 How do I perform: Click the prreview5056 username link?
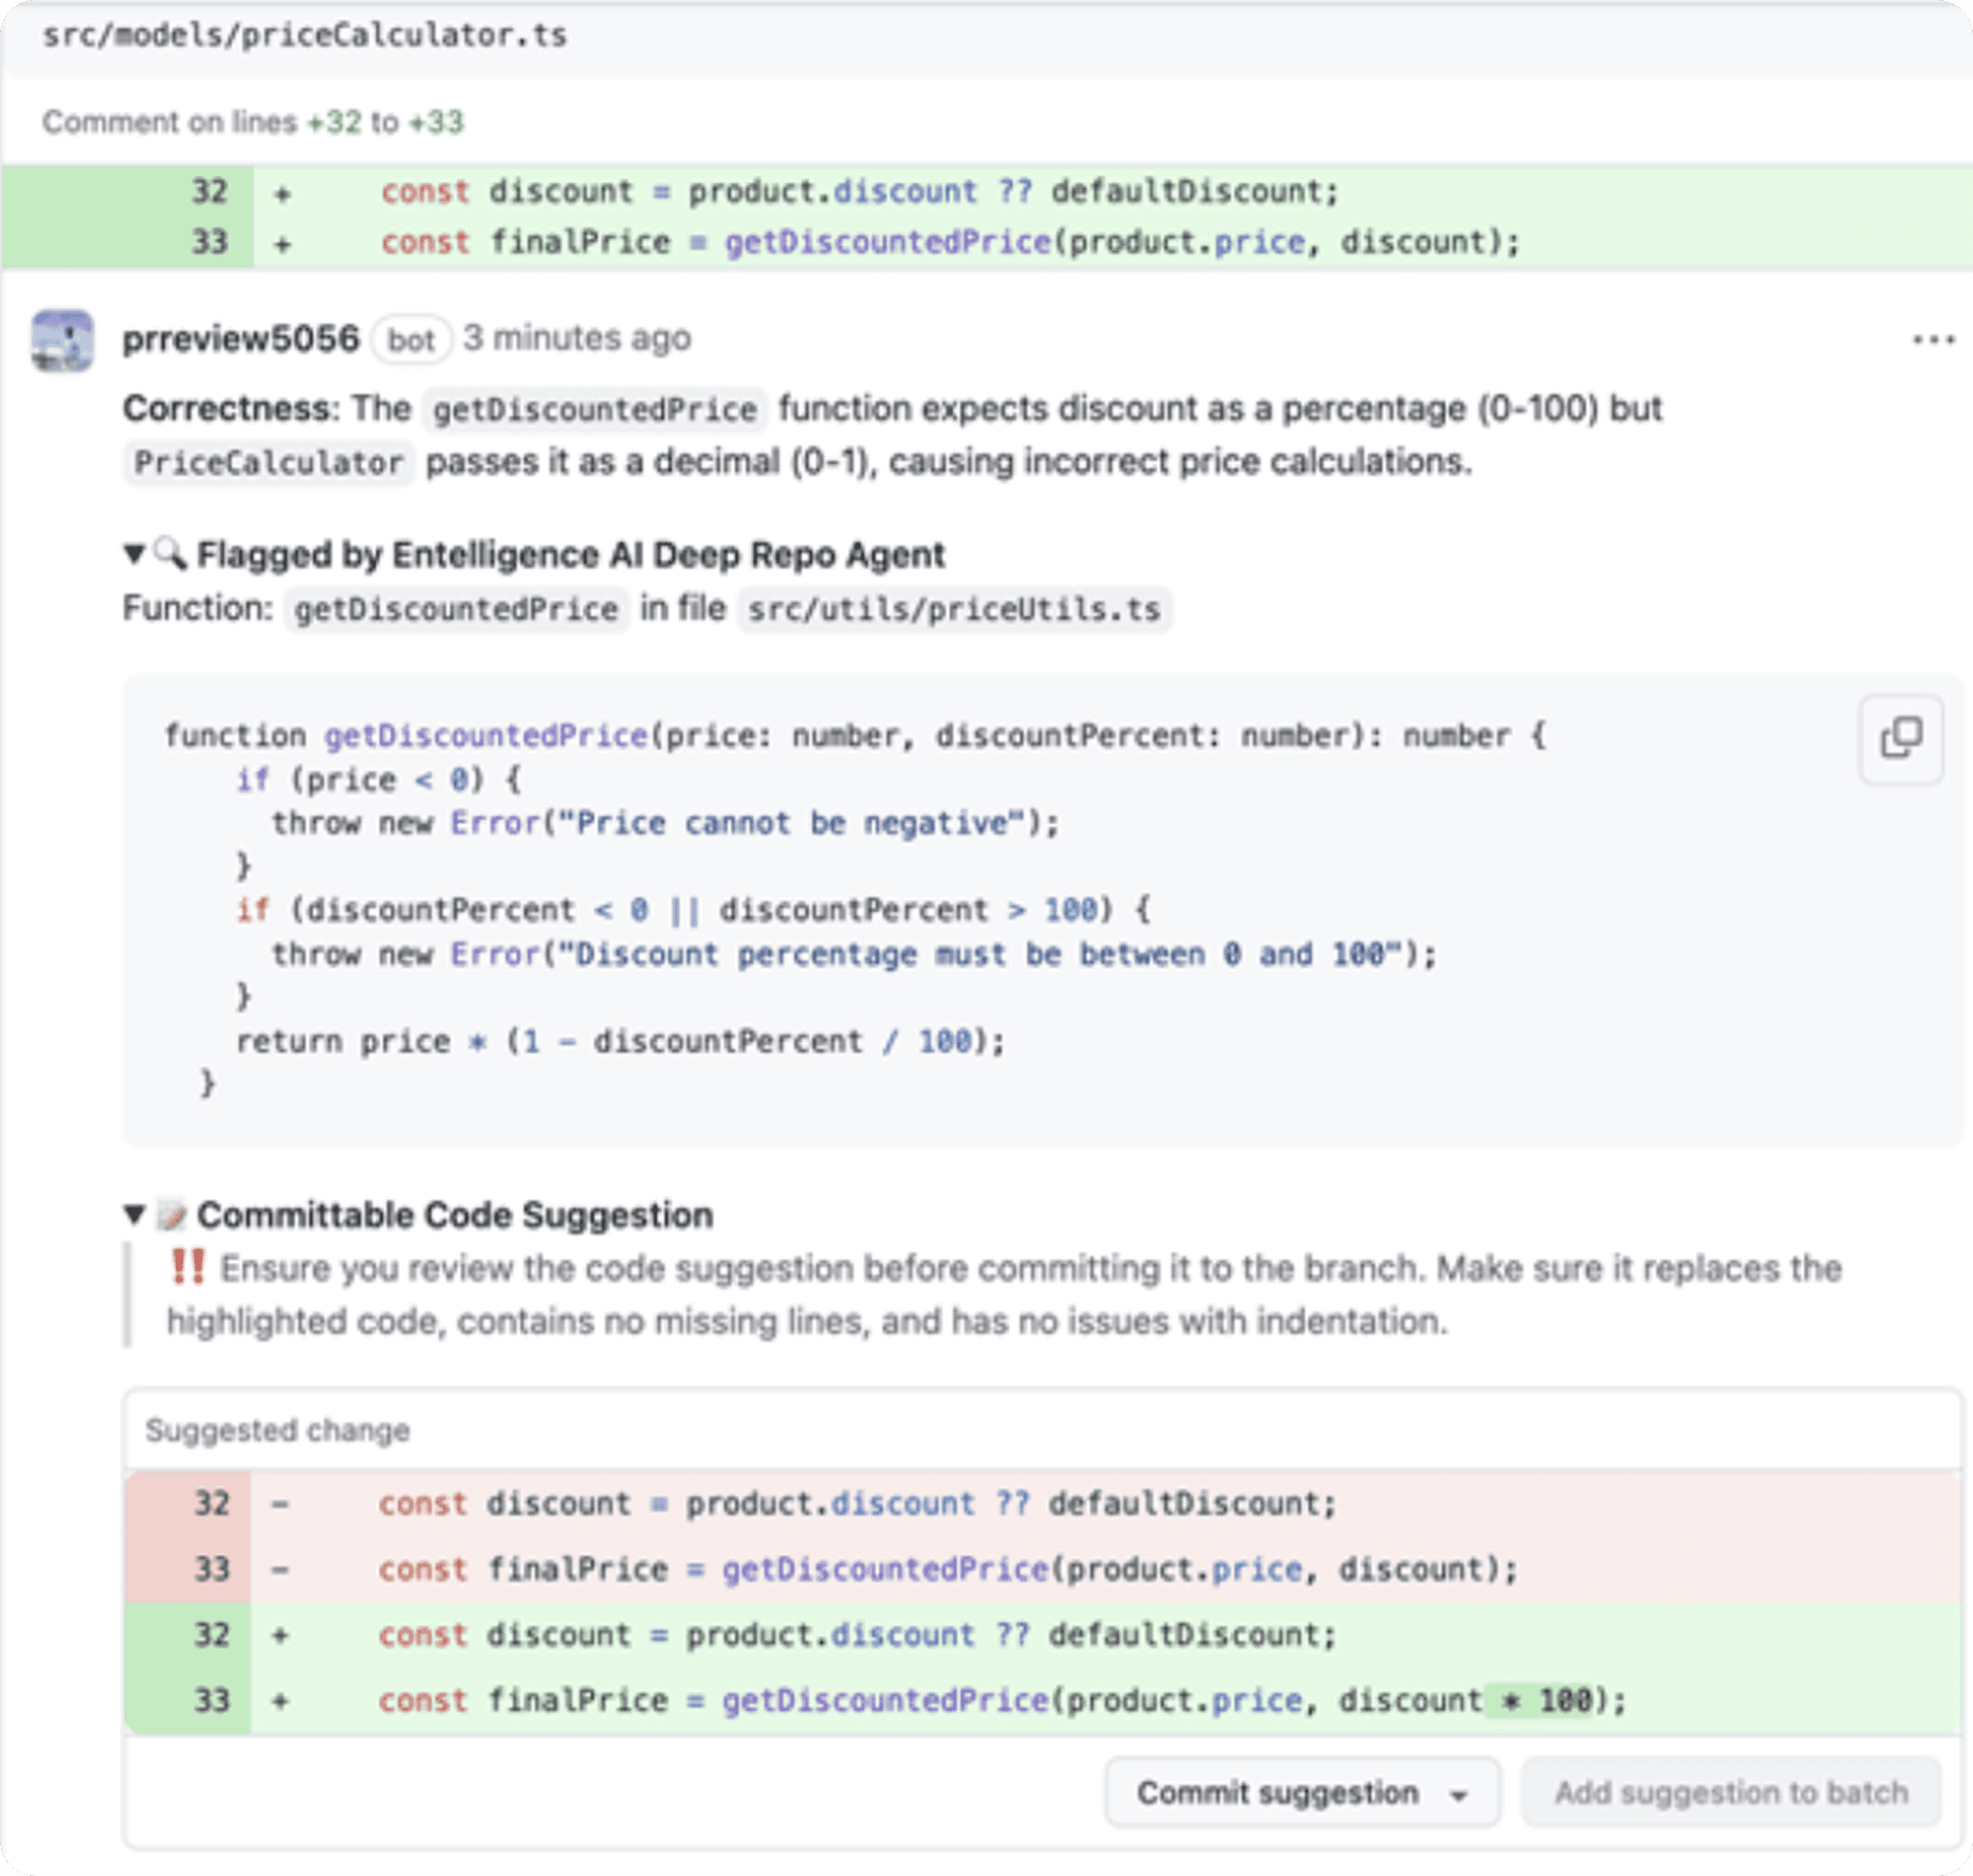pos(240,339)
